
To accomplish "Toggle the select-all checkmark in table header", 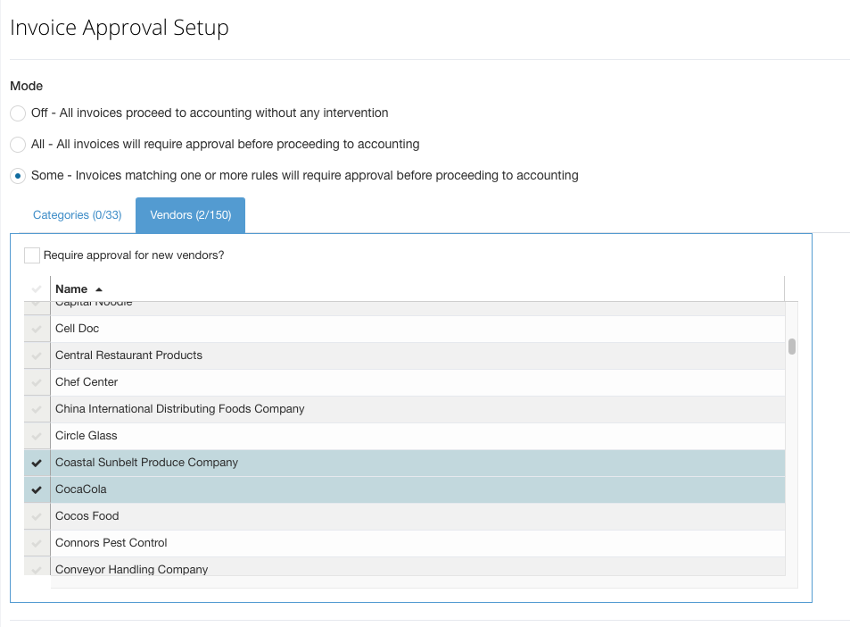I will coord(37,289).
